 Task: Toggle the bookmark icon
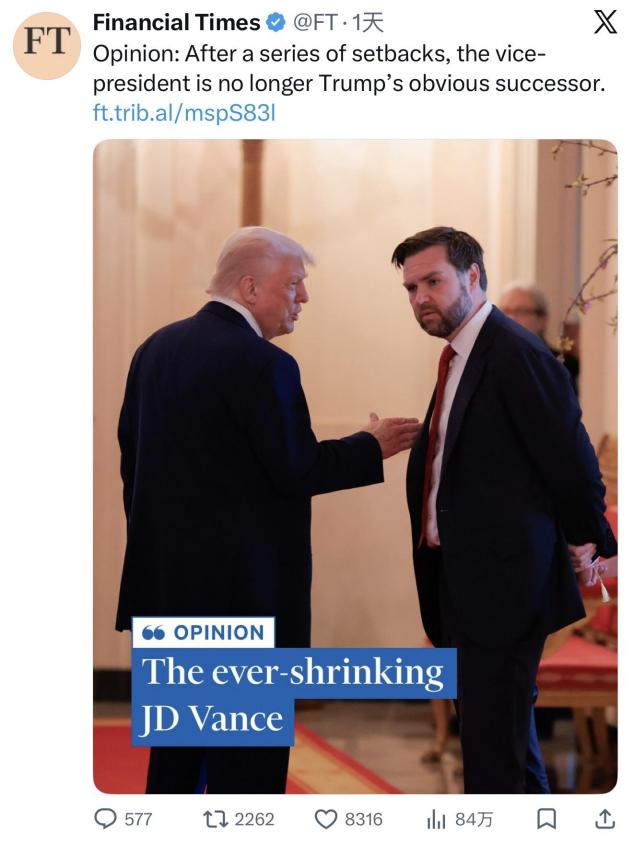click(x=546, y=819)
